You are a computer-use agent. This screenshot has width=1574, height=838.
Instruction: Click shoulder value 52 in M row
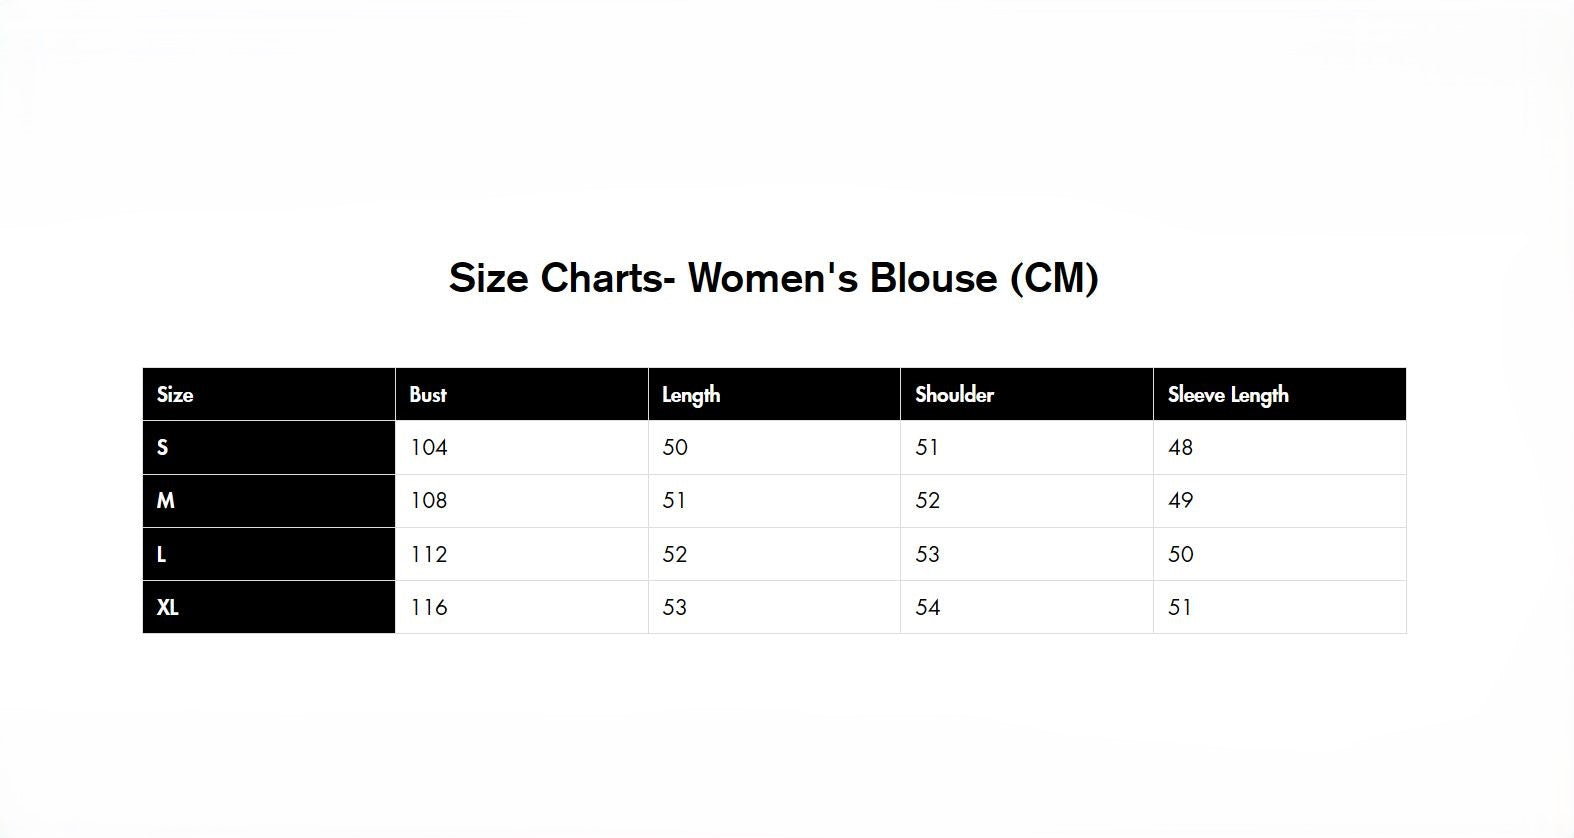pyautogui.click(x=928, y=500)
